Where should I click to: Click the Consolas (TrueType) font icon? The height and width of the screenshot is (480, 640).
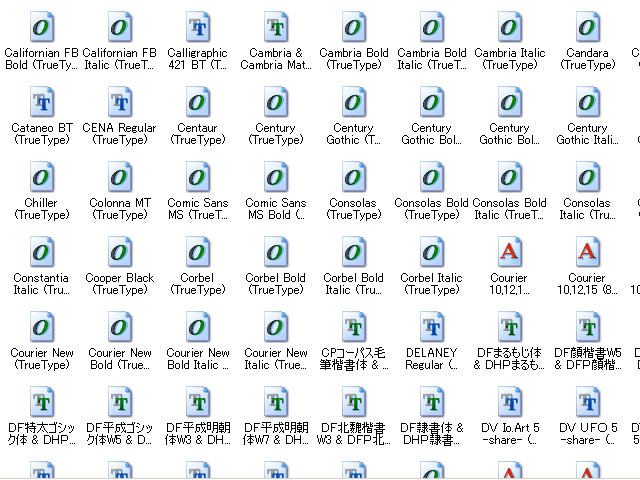coord(353,177)
